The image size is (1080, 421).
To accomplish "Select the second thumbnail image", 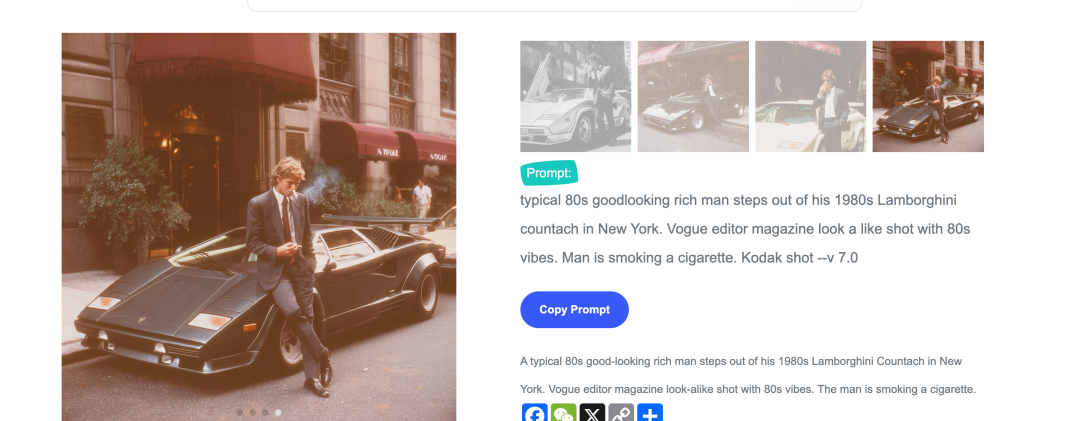I will click(x=693, y=96).
